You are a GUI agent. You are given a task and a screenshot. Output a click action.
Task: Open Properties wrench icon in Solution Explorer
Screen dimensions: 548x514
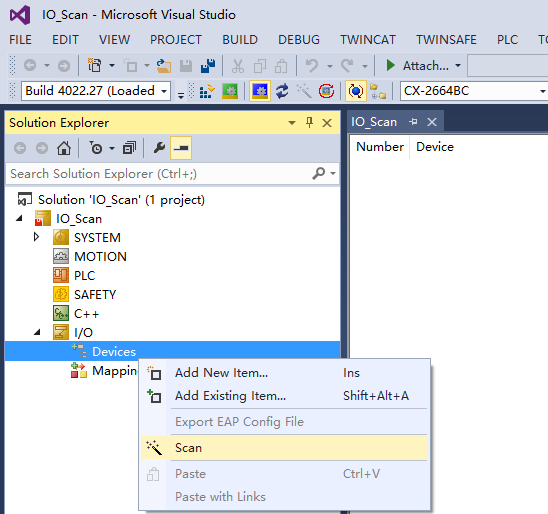coord(159,148)
